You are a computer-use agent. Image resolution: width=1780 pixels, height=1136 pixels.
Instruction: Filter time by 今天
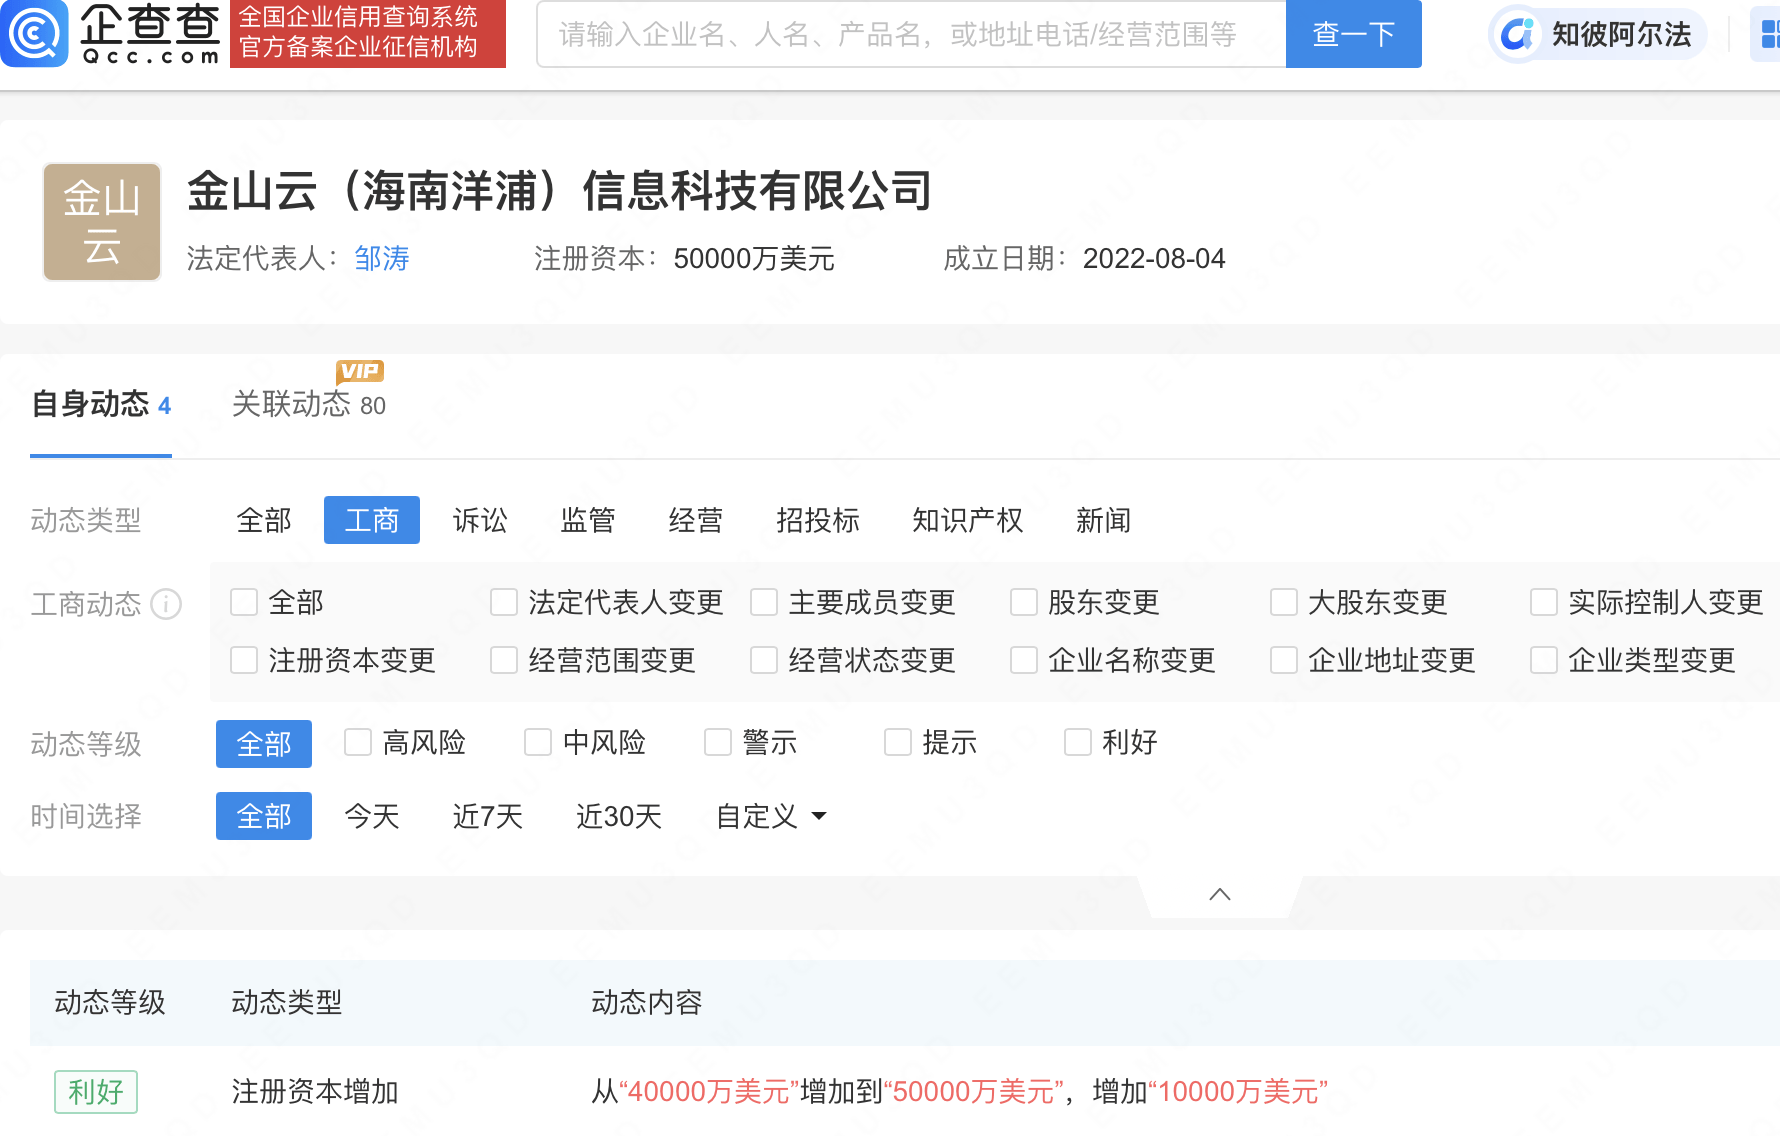coord(372,816)
